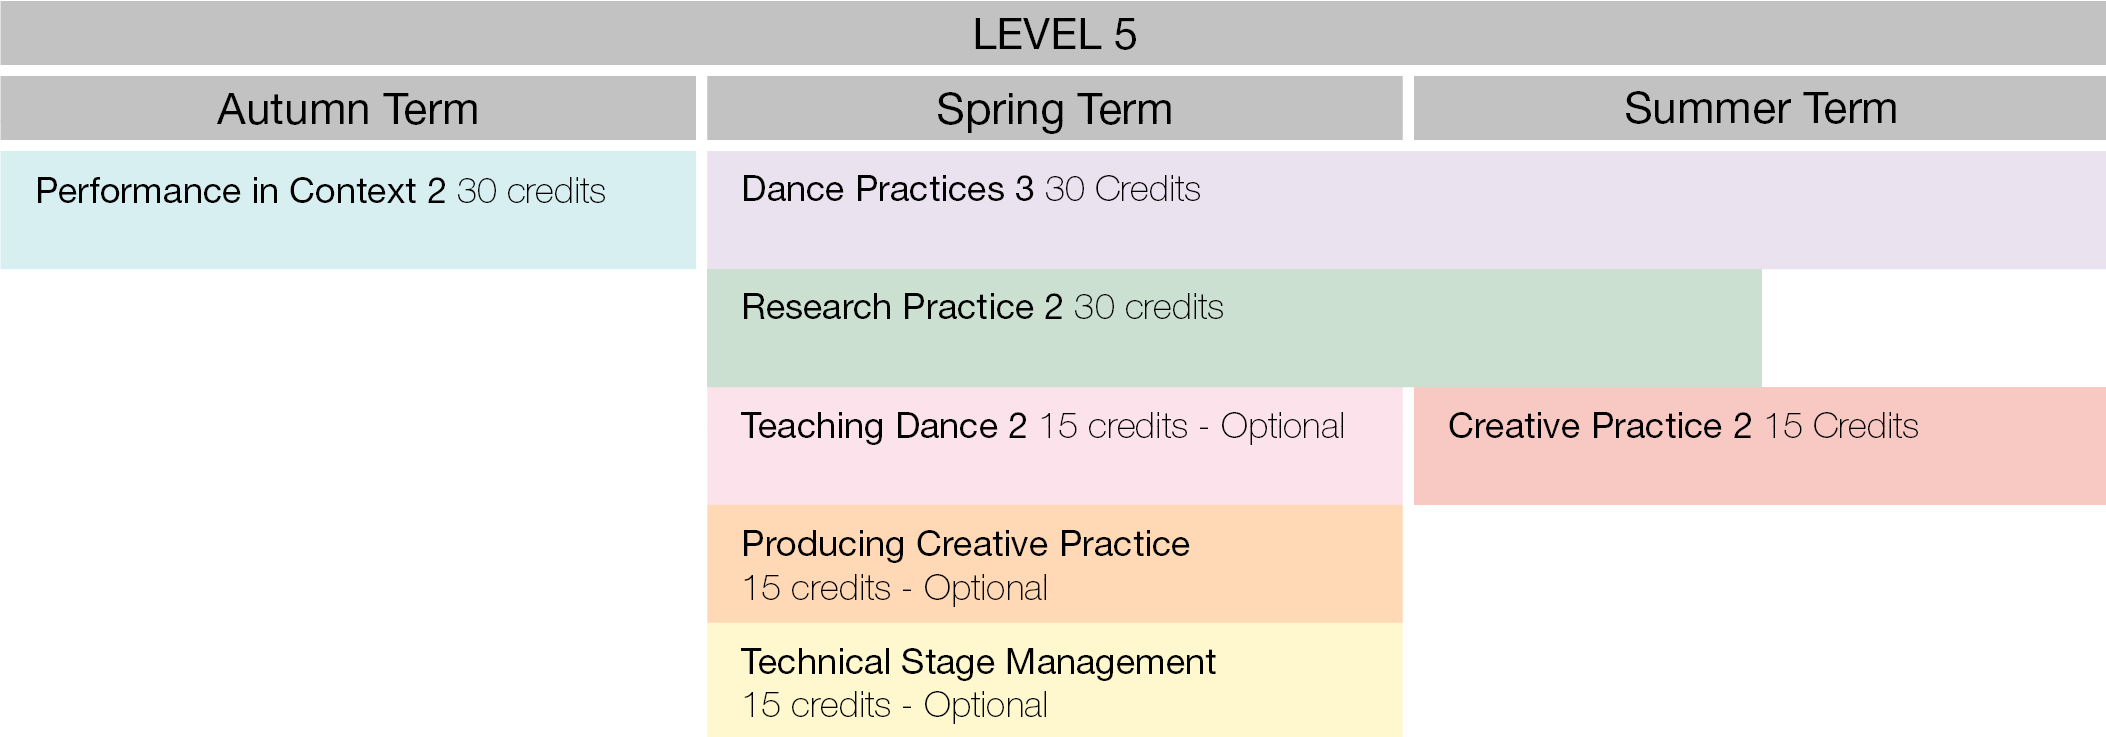This screenshot has height=737, width=2106.
Task: Open the Dance Practices 3 module title
Action: [x=887, y=189]
